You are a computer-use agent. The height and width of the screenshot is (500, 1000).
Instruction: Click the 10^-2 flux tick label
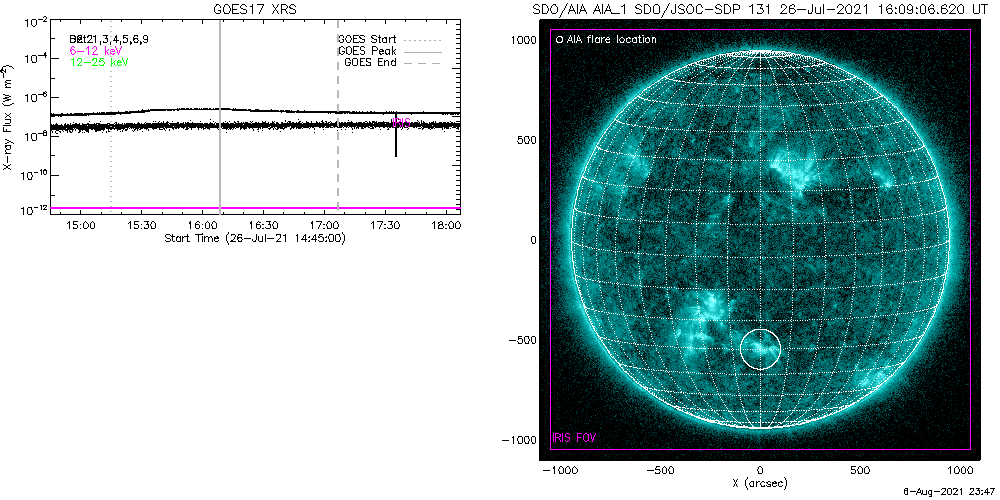35,22
